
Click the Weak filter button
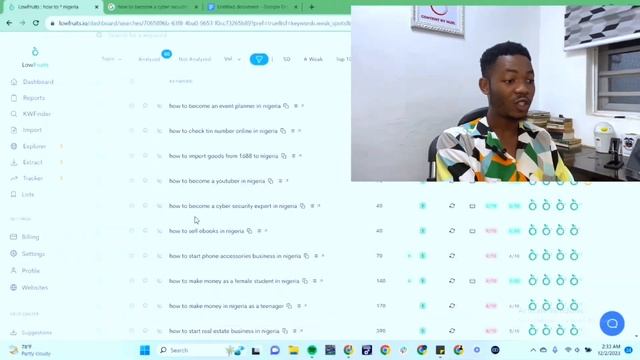point(313,59)
